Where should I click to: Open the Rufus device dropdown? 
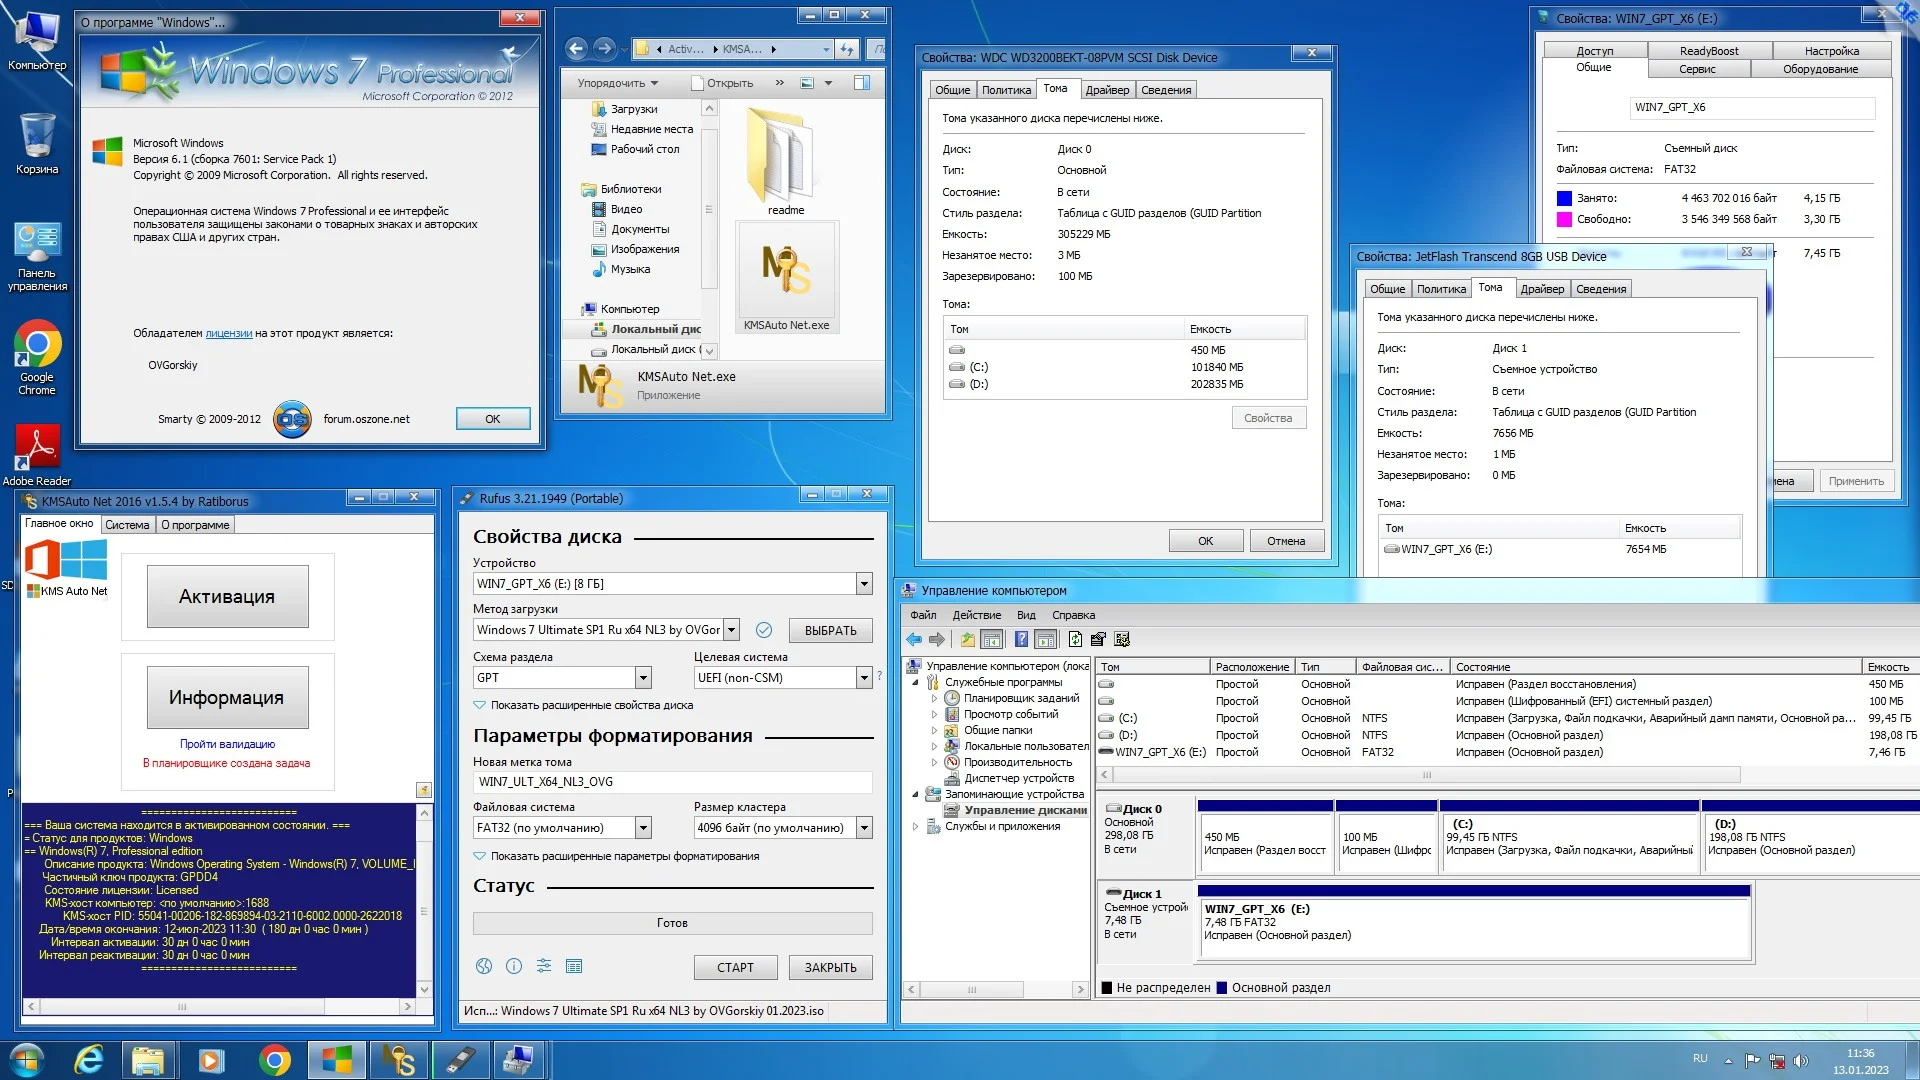[864, 584]
